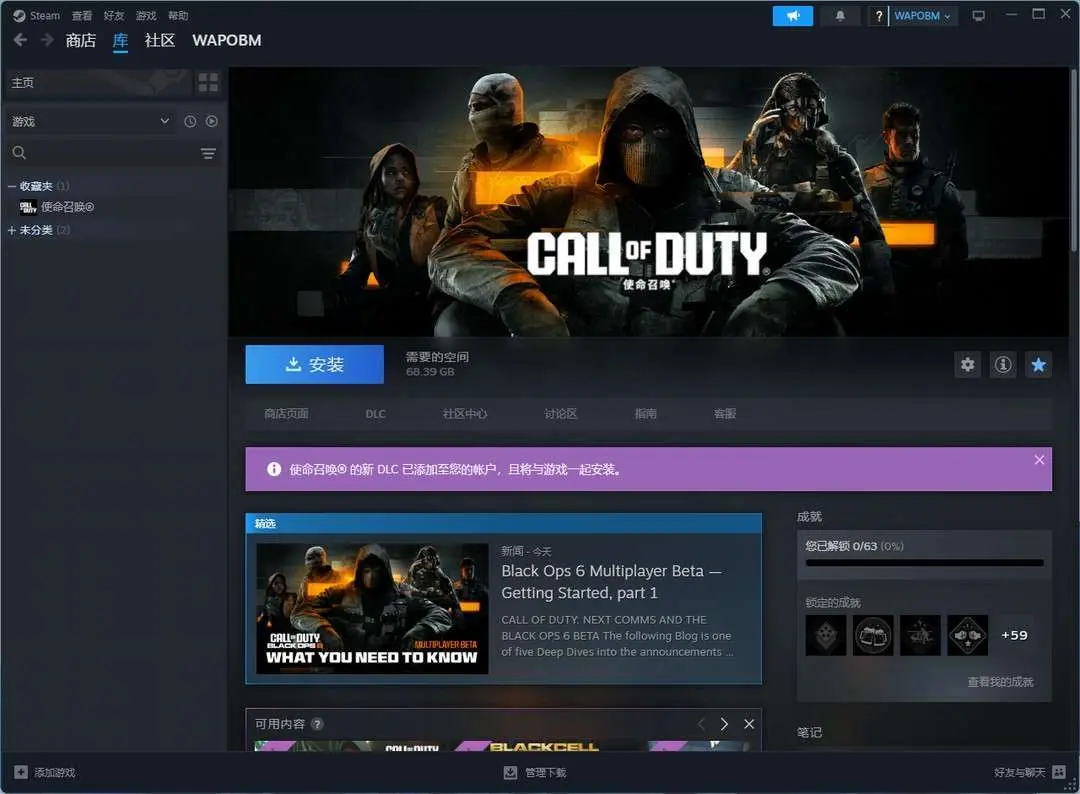Open the Black Ops 6 Multiplayer Beta news

(x=611, y=581)
